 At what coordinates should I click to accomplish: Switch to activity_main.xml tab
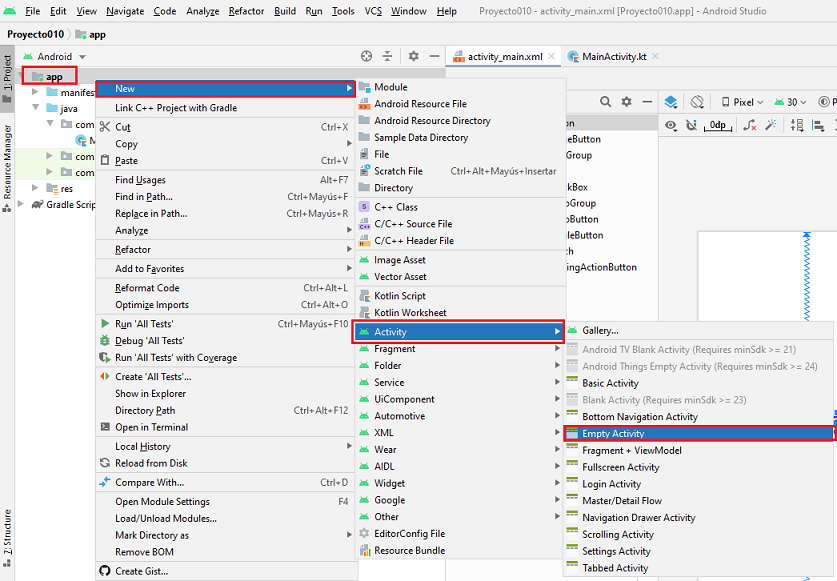pyautogui.click(x=504, y=57)
